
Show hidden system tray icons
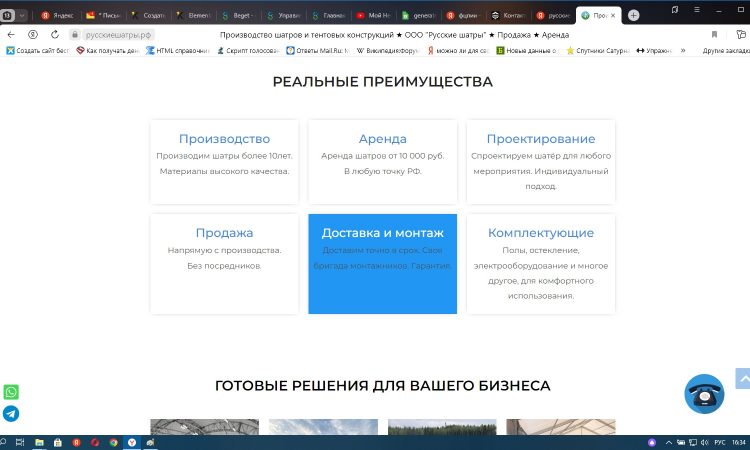point(669,442)
